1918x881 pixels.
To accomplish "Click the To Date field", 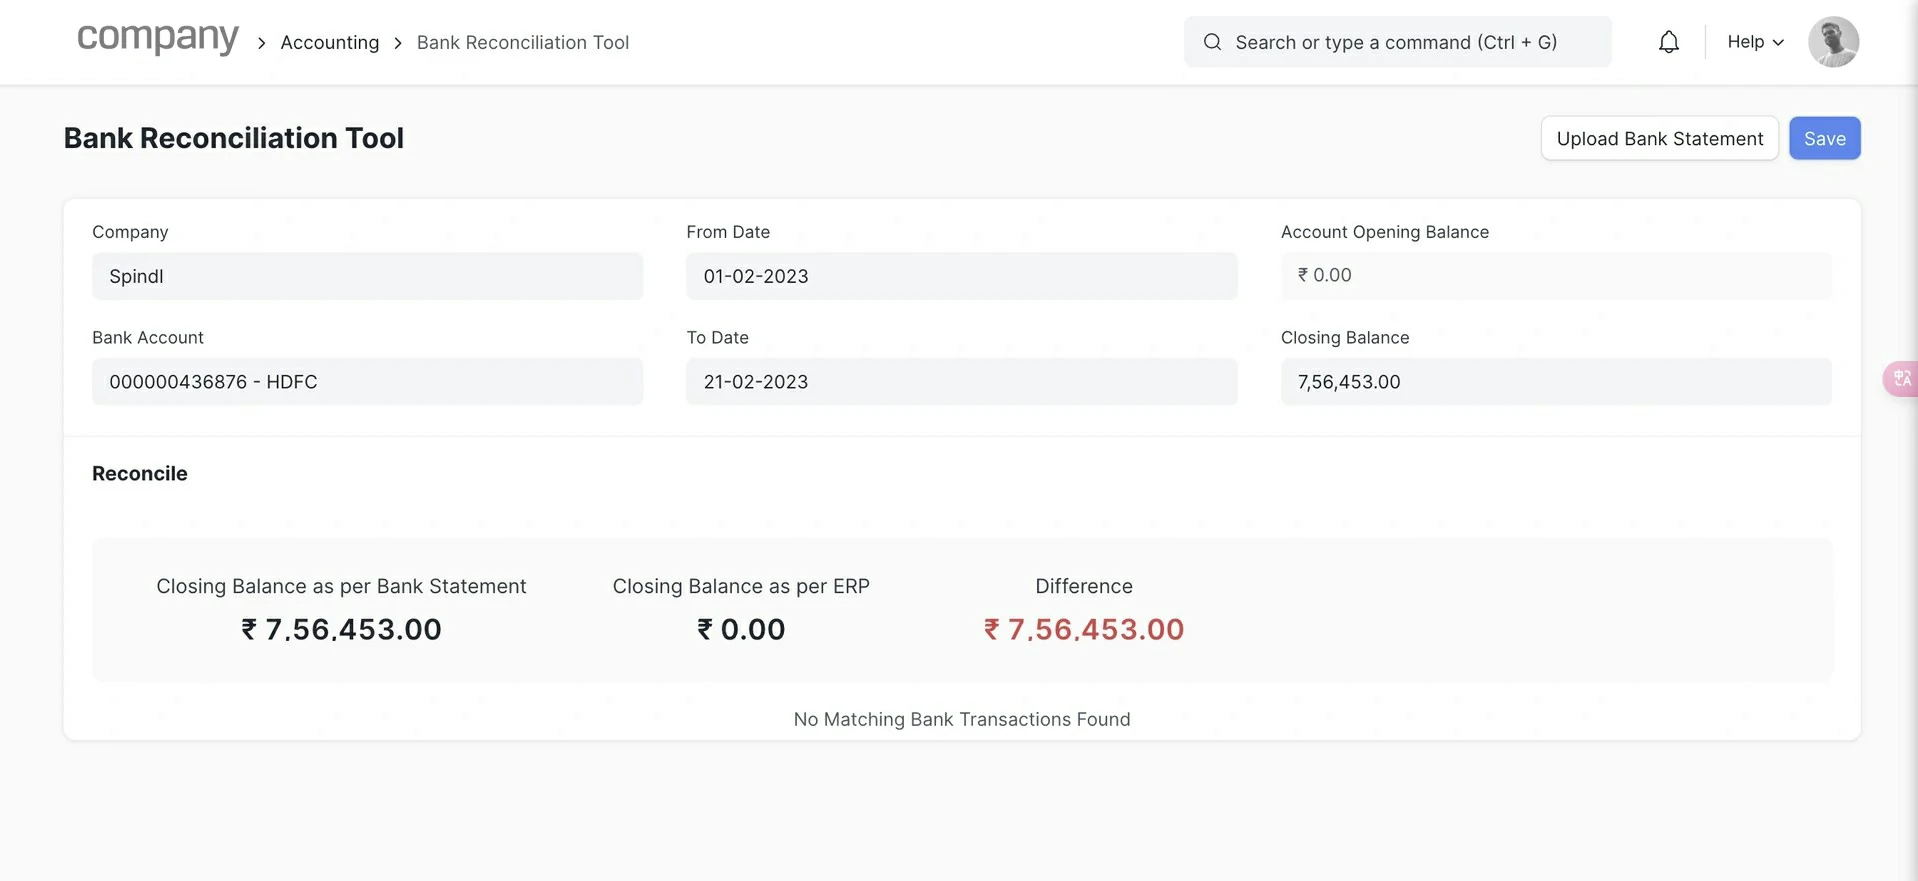I will (960, 382).
